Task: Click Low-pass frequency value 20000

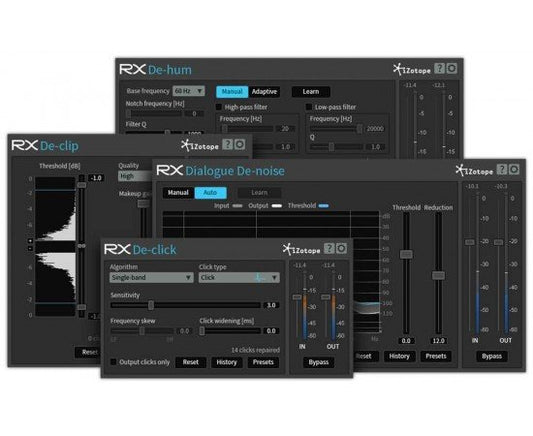Action: [375, 129]
